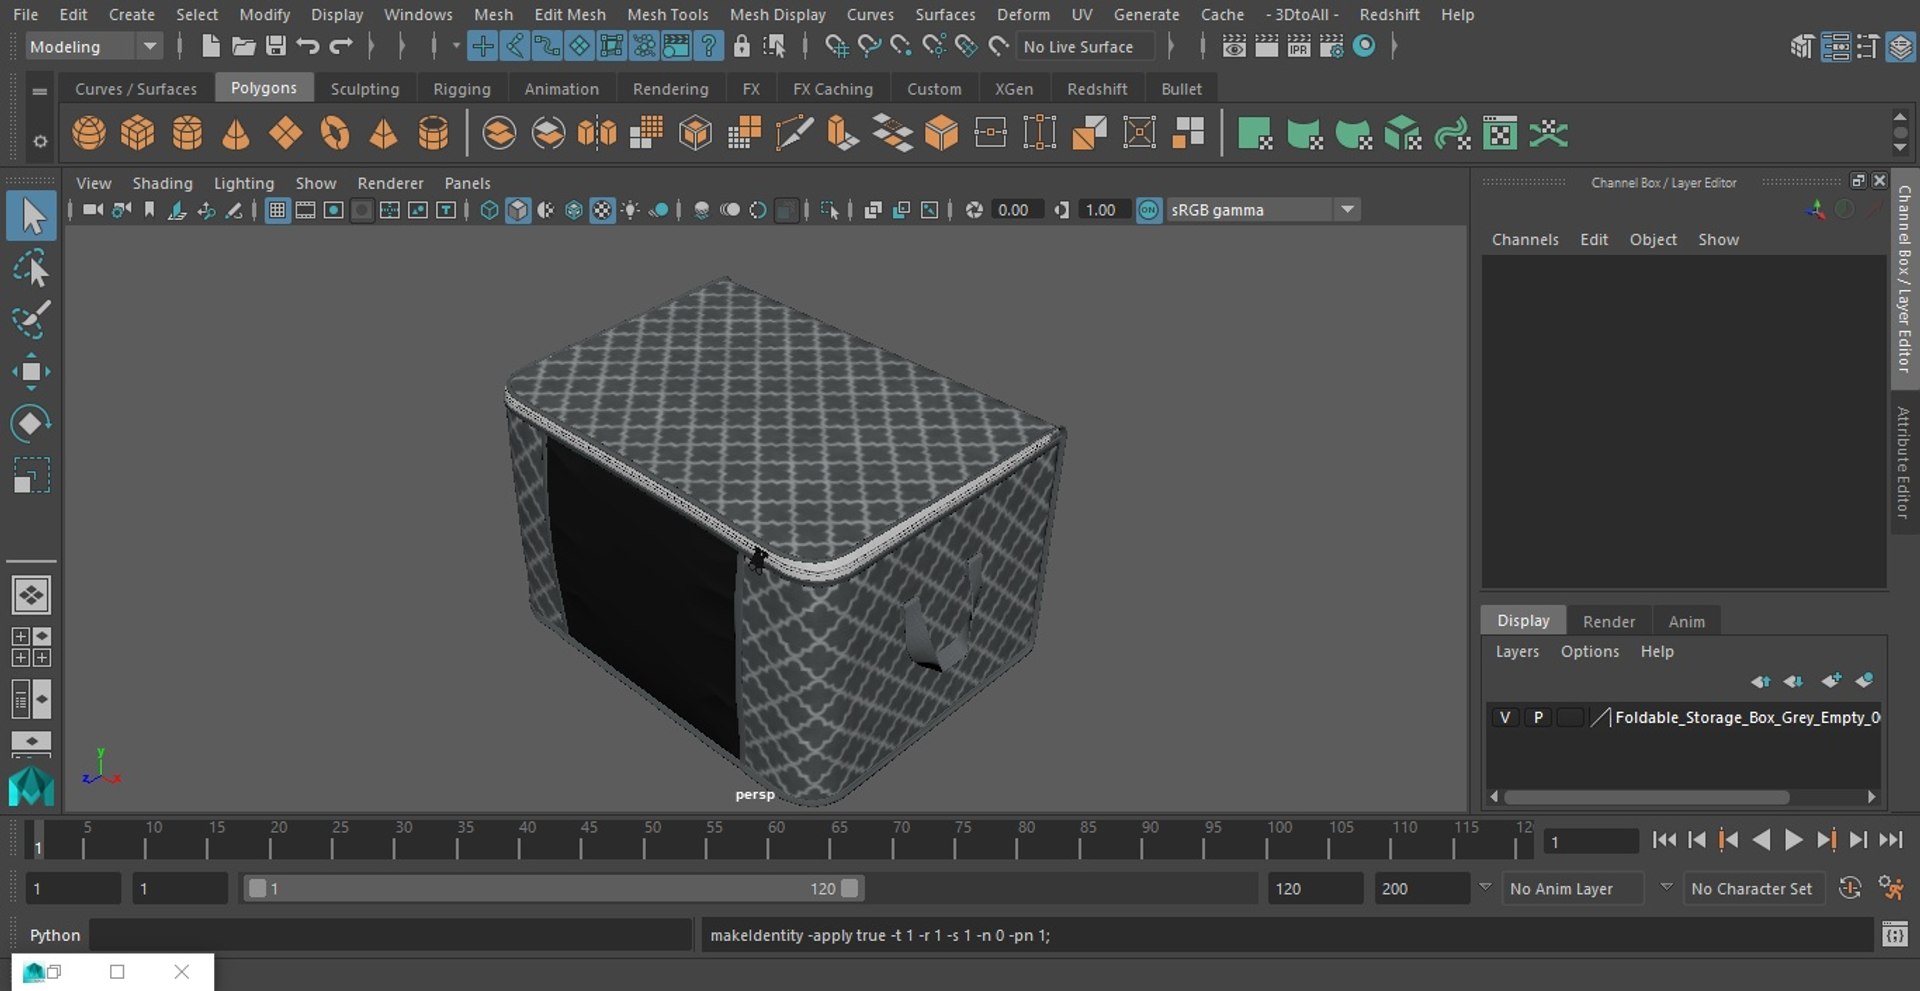
Task: Toggle layer playback P box
Action: 1538,718
